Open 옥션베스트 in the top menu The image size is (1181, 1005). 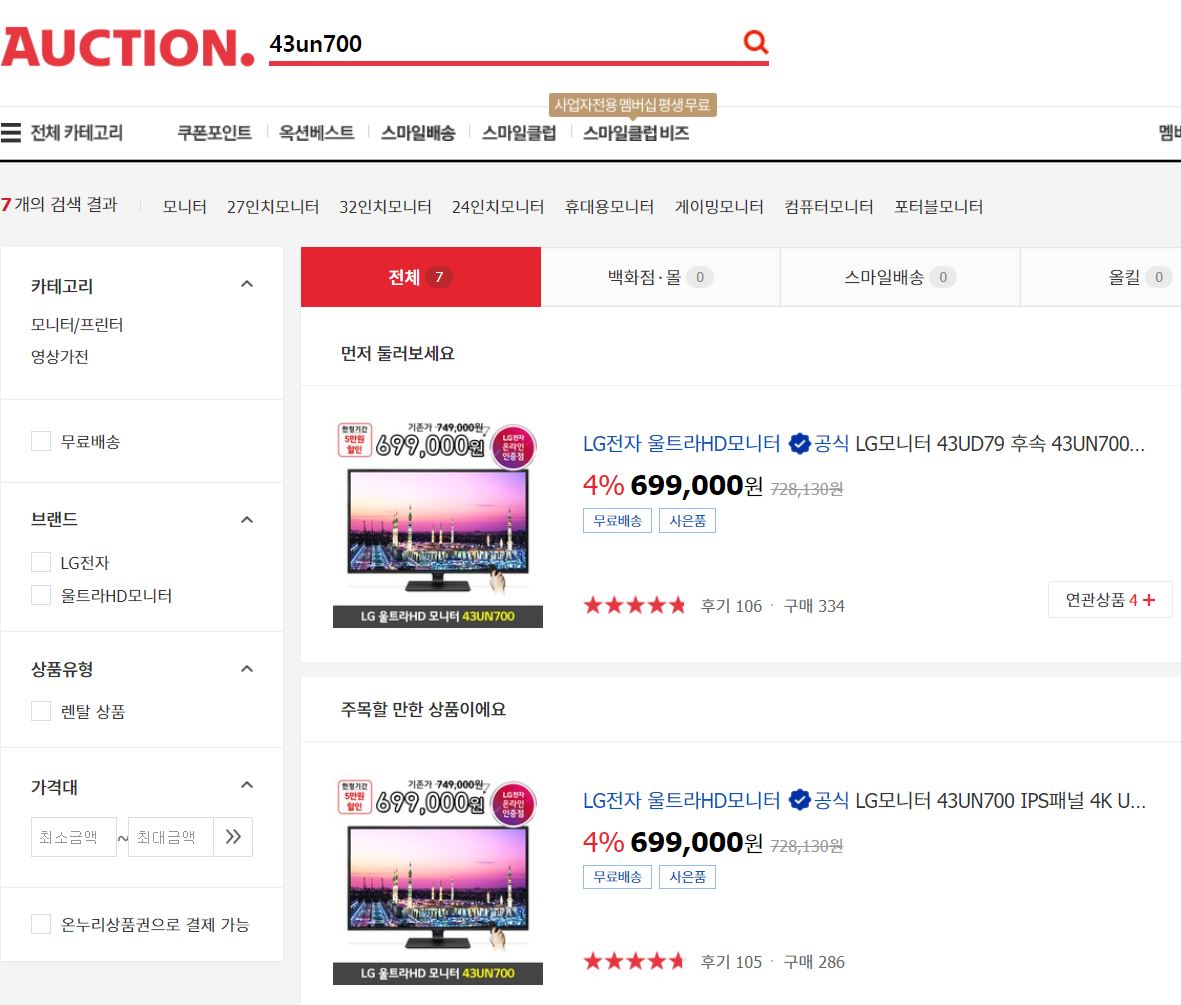click(x=316, y=133)
